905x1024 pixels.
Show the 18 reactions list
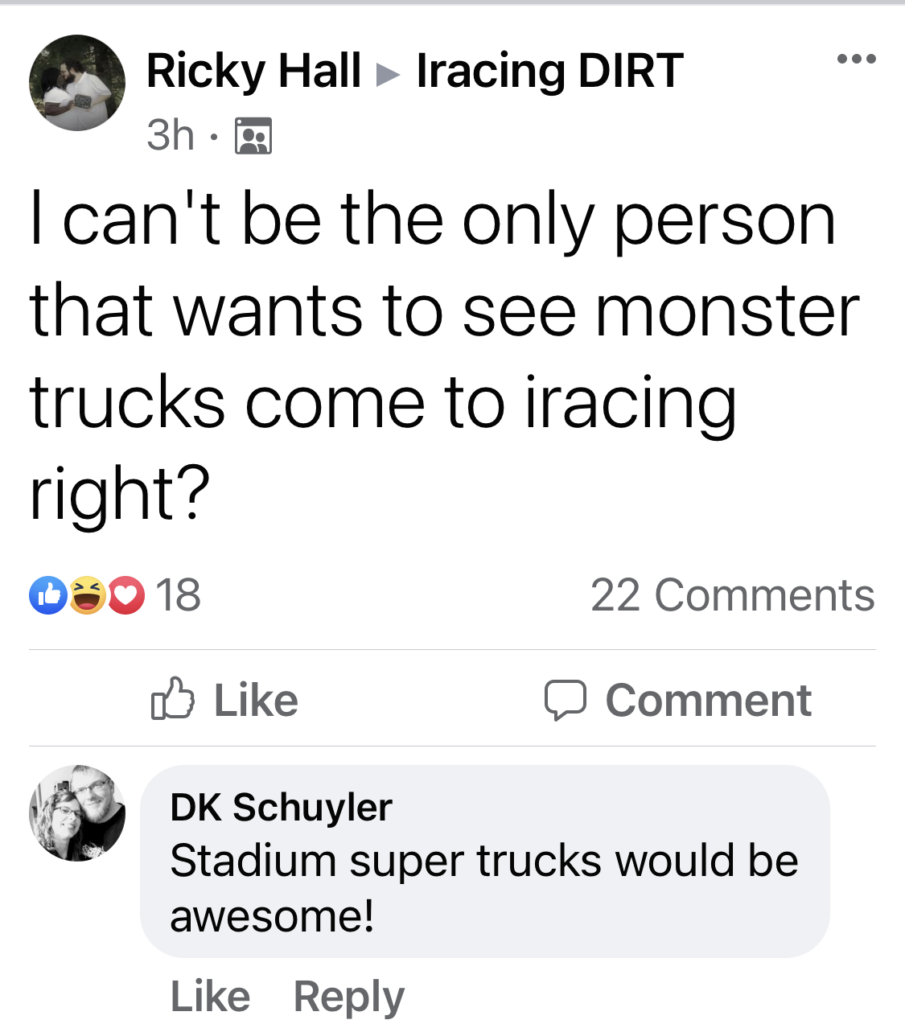pos(179,596)
